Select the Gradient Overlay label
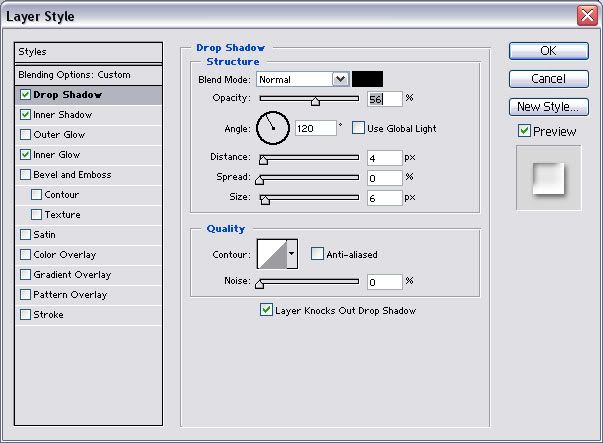The width and height of the screenshot is (603, 443). click(72, 275)
